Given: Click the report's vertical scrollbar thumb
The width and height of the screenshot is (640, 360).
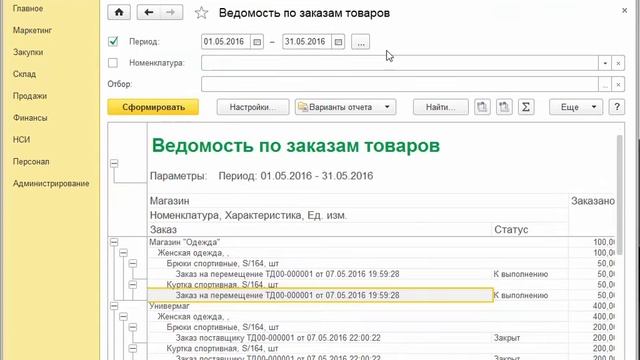Looking at the screenshot, I should click(x=620, y=195).
